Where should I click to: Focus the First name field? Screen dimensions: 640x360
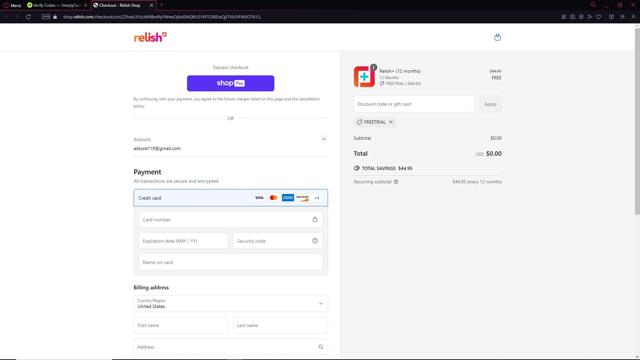[181, 325]
